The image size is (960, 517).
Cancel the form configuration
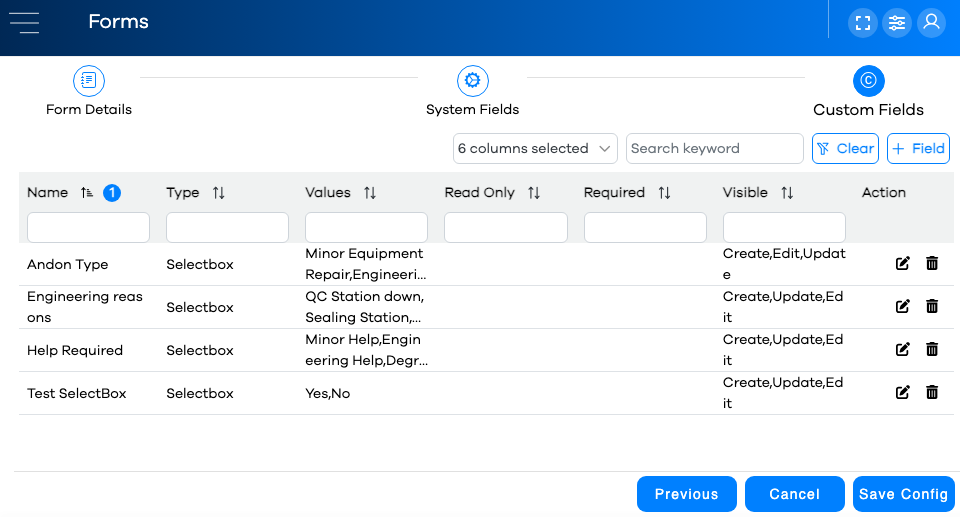pos(795,494)
